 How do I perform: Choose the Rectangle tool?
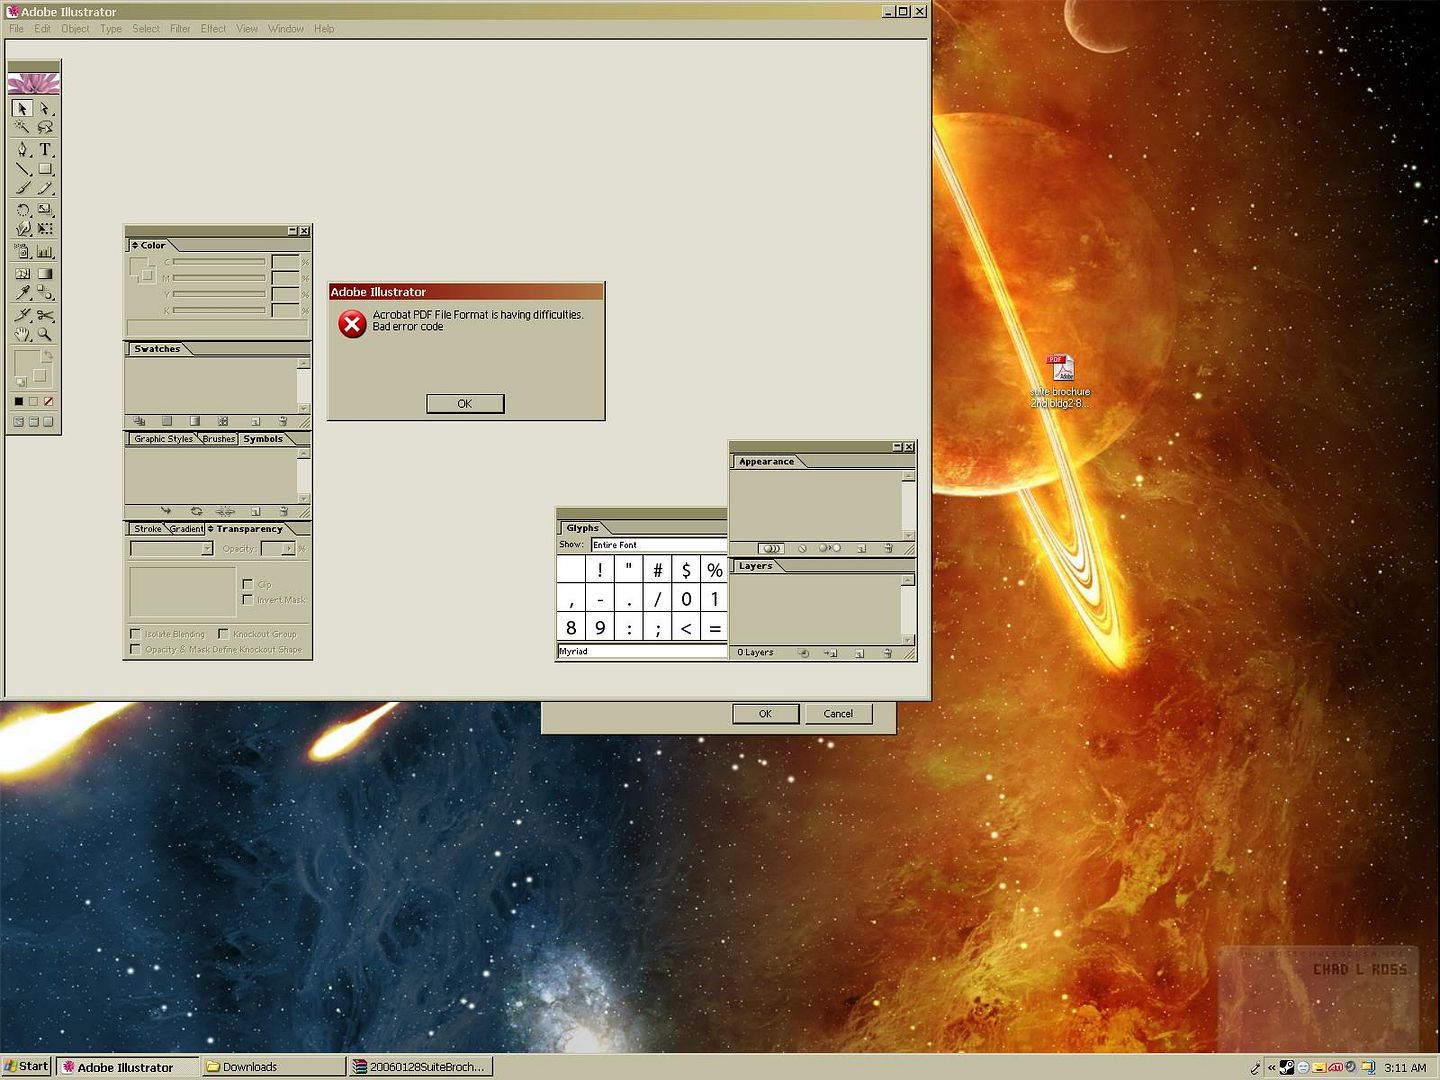pyautogui.click(x=45, y=169)
